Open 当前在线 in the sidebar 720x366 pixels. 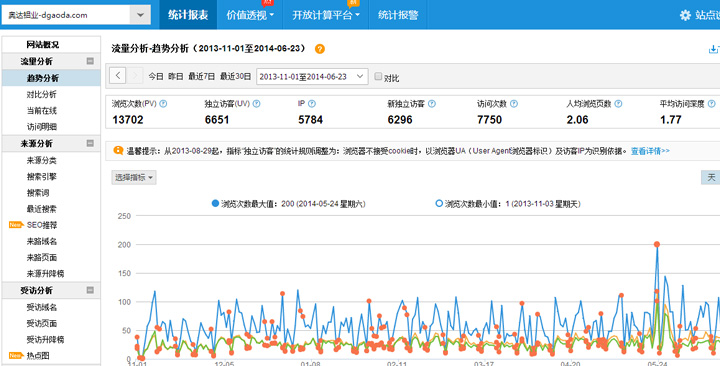point(41,111)
